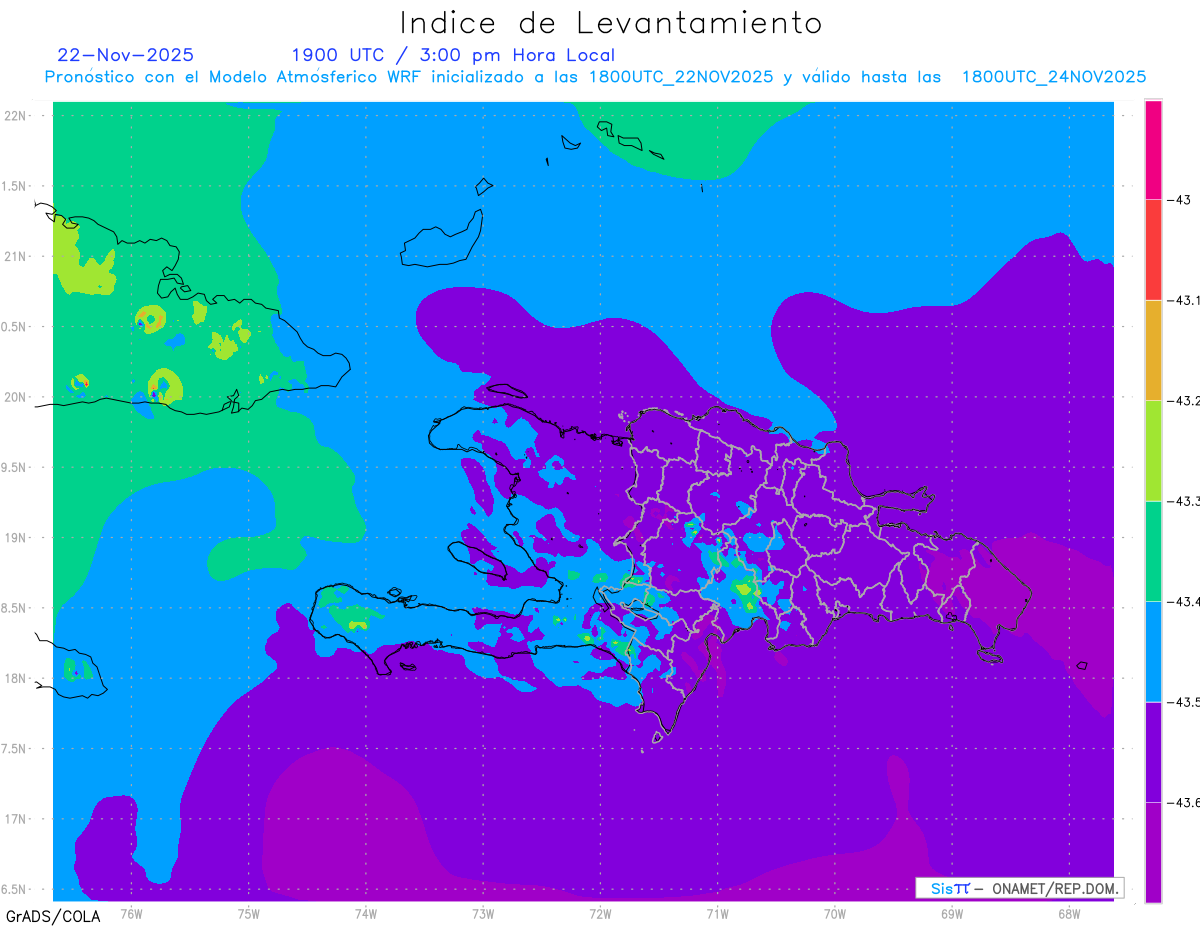Viewport: 1200px width, 927px height.
Task: Click the "69W" longitude label
Action: pyautogui.click(x=952, y=913)
